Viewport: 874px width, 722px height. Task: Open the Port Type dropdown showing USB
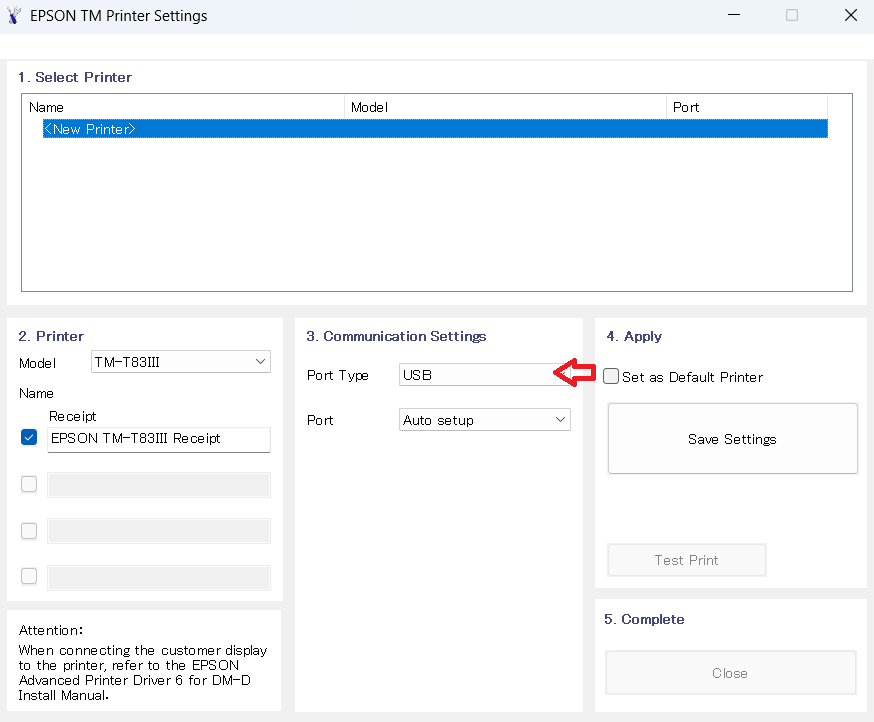tap(476, 375)
